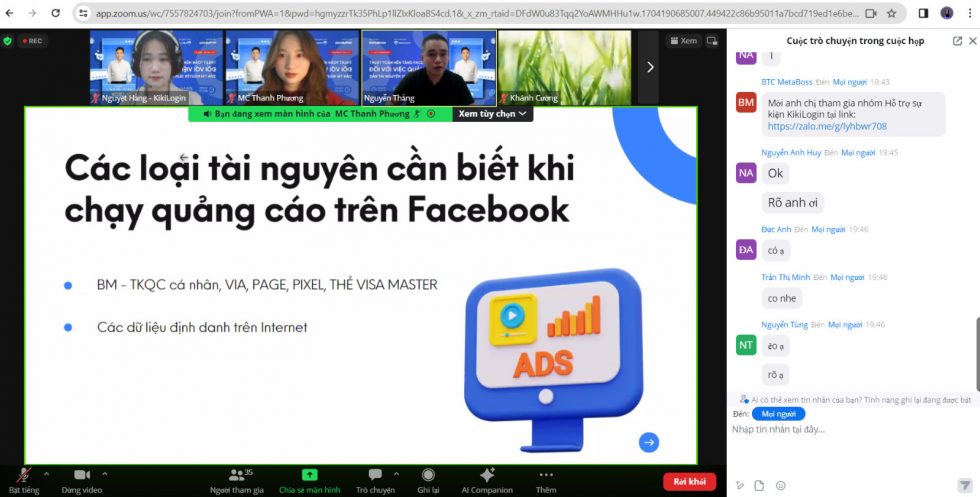
Task: Open the Xem view layout menu
Action: click(683, 41)
